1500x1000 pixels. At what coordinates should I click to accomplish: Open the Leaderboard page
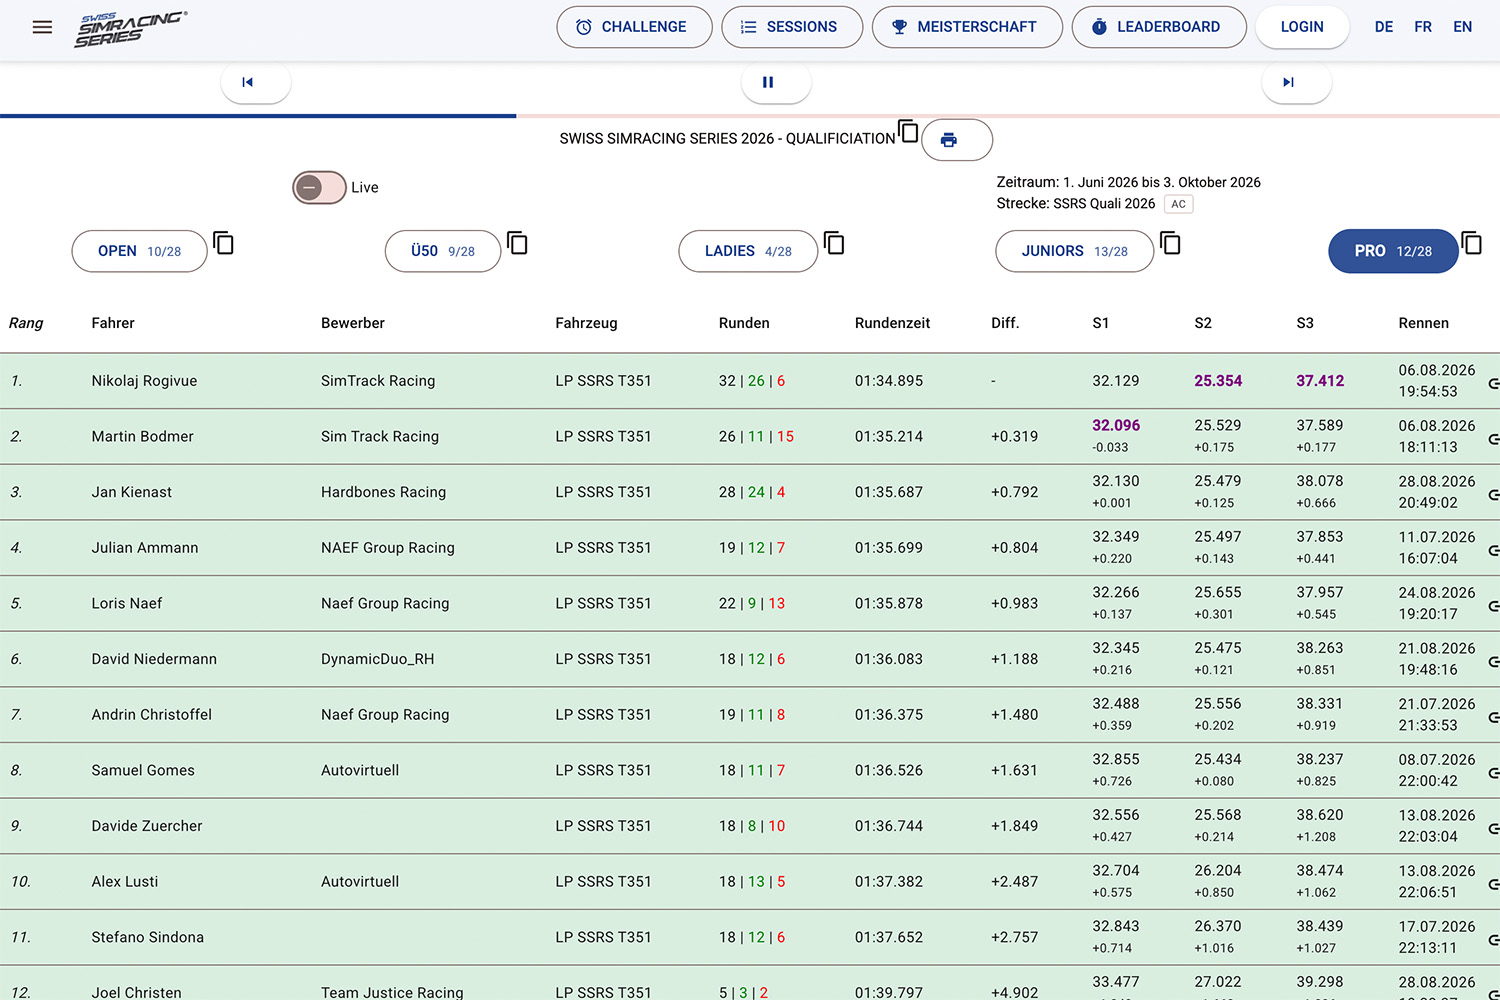1159,27
